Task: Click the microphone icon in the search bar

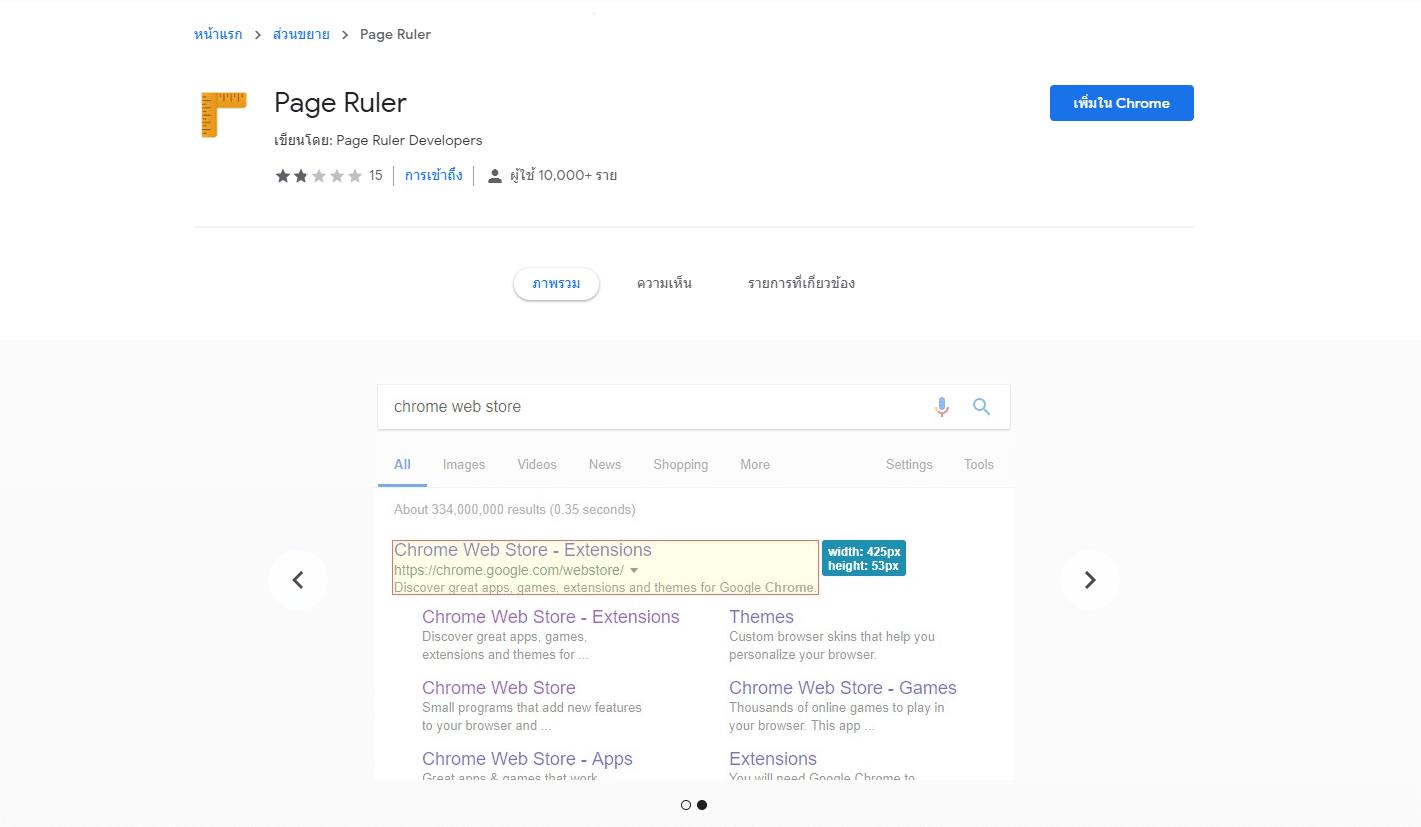Action: pyautogui.click(x=941, y=407)
